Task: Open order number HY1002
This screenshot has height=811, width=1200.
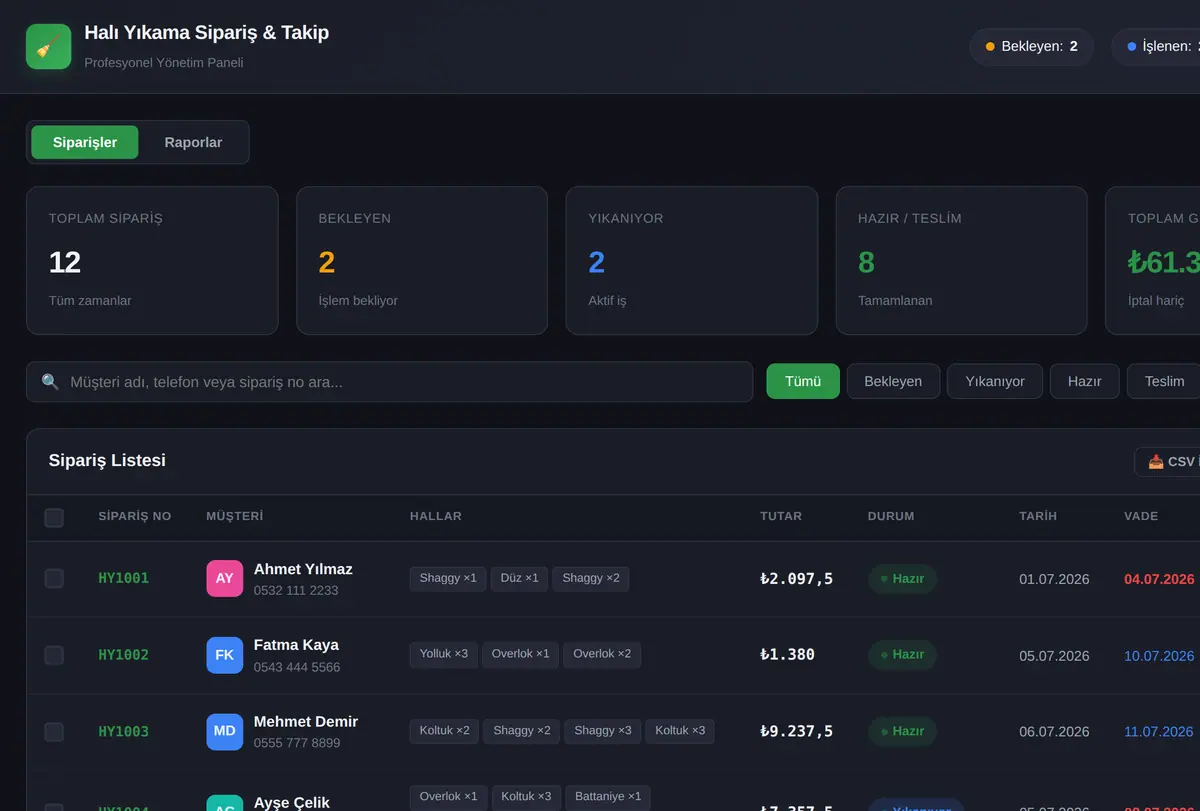Action: click(123, 655)
